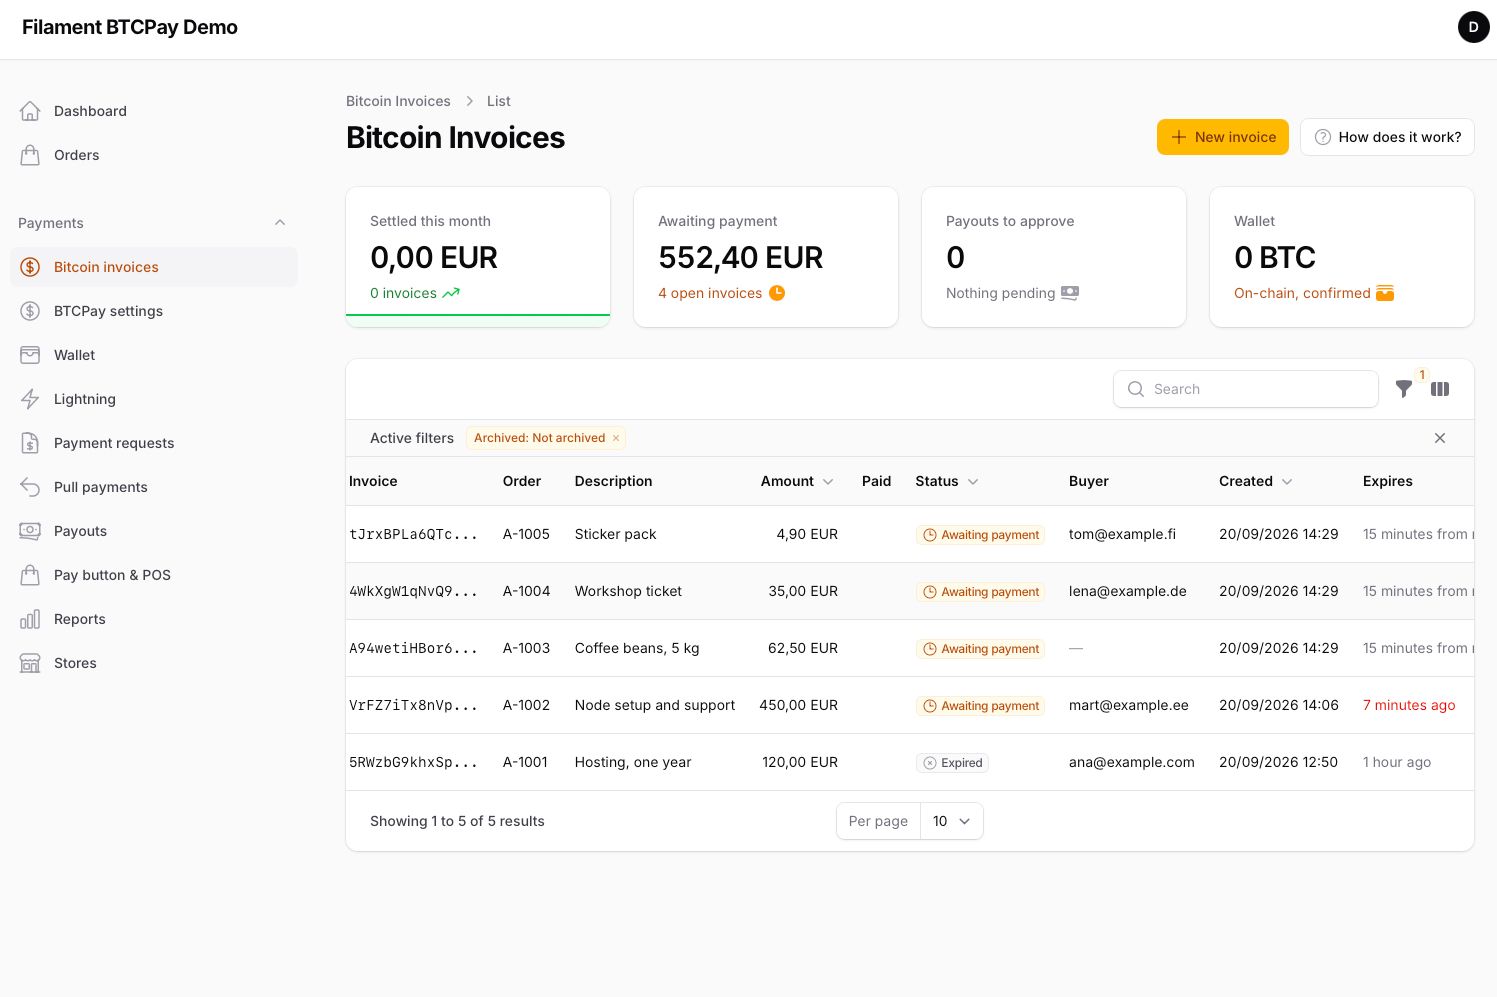The height and width of the screenshot is (997, 1497).
Task: Click the Pull payments arrow icon
Action: 30,487
